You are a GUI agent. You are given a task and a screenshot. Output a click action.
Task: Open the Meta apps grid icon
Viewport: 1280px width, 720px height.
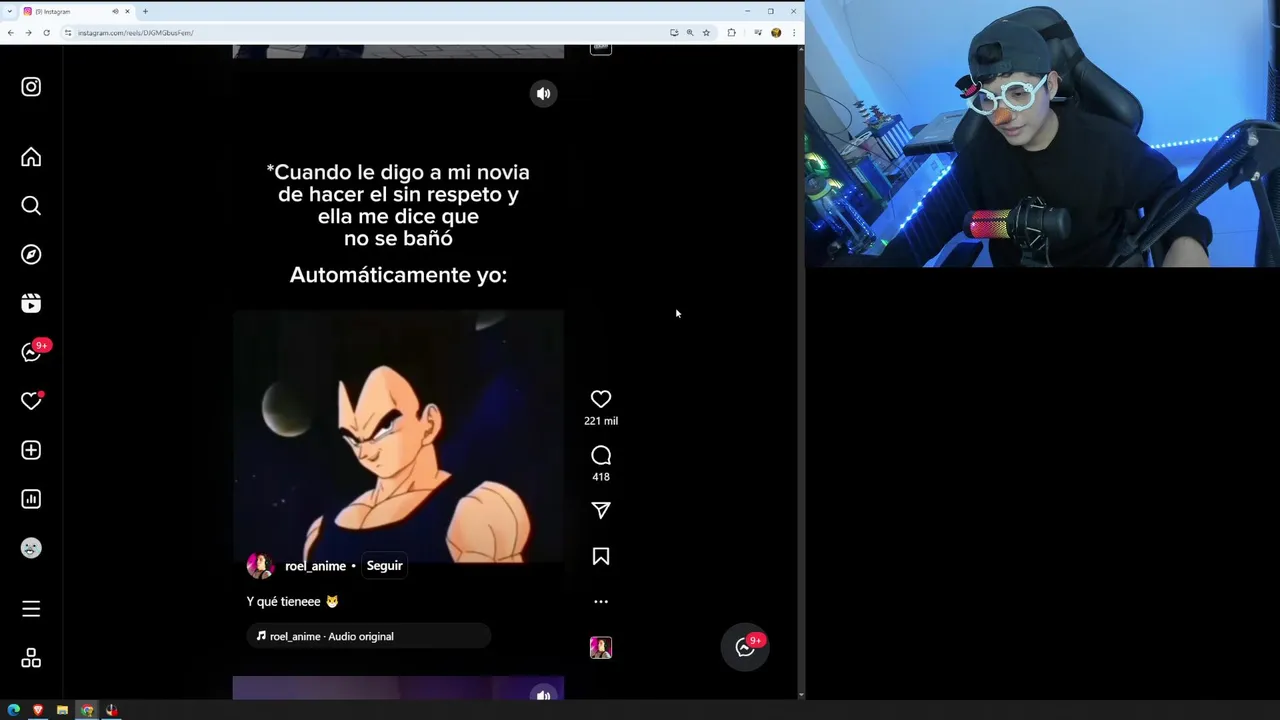[x=31, y=658]
